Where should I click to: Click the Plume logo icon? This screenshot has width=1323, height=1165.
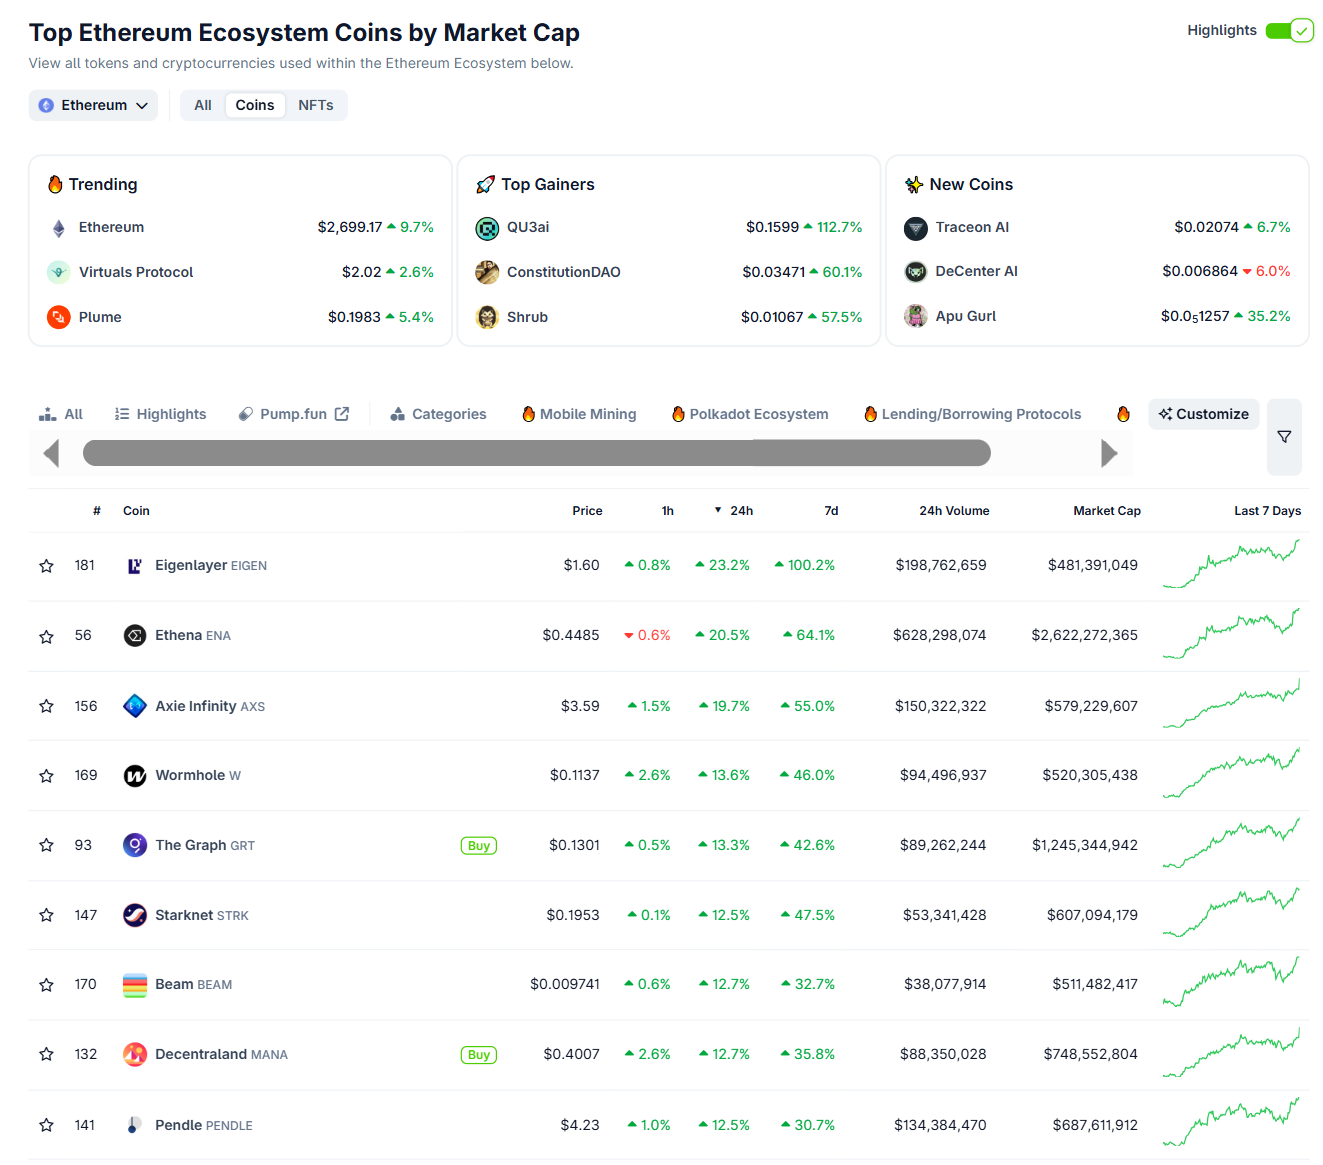pos(59,317)
